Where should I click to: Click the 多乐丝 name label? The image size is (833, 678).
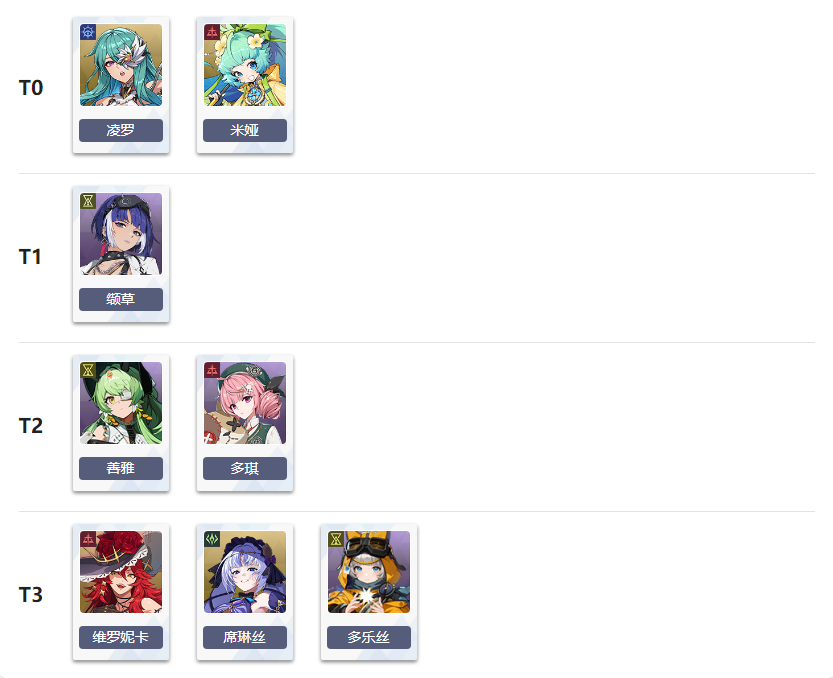click(369, 637)
